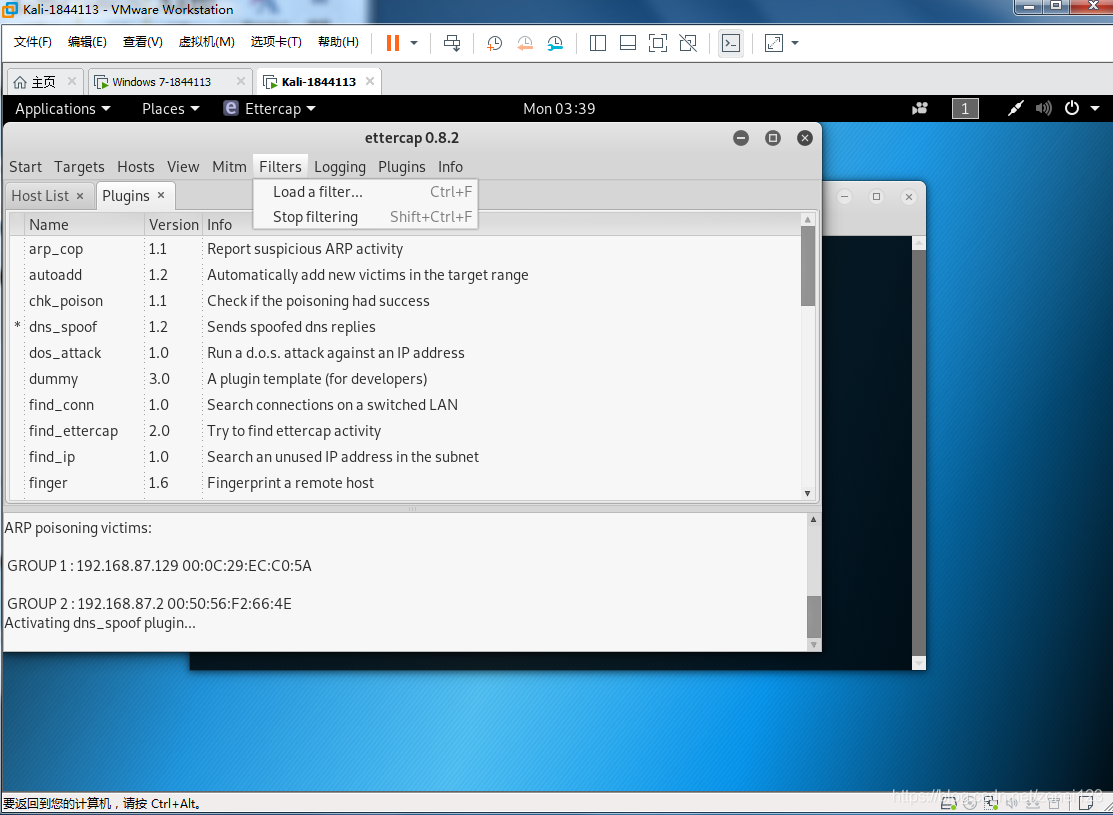Viewport: 1113px width, 815px height.
Task: Select the active dns_spoof plugin row
Action: pos(405,327)
